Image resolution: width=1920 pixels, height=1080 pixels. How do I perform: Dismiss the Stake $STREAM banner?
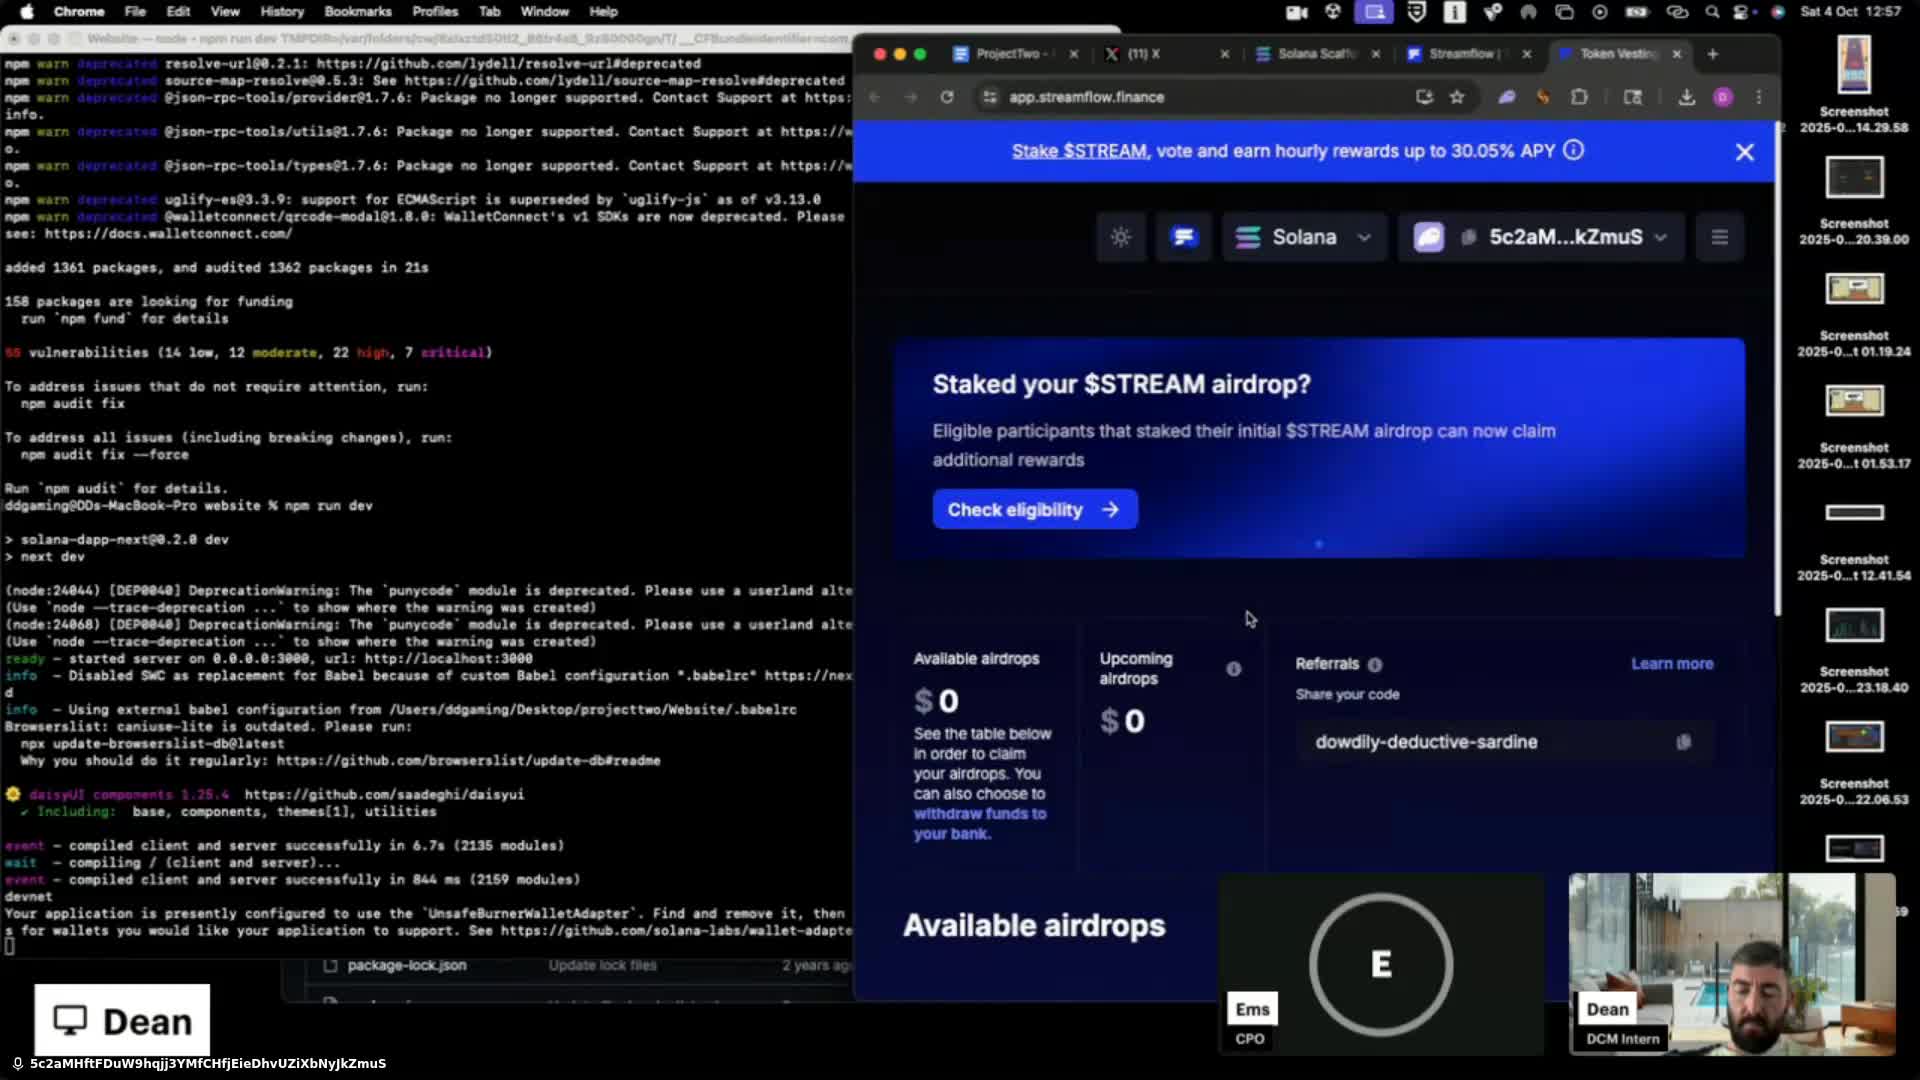pos(1744,152)
